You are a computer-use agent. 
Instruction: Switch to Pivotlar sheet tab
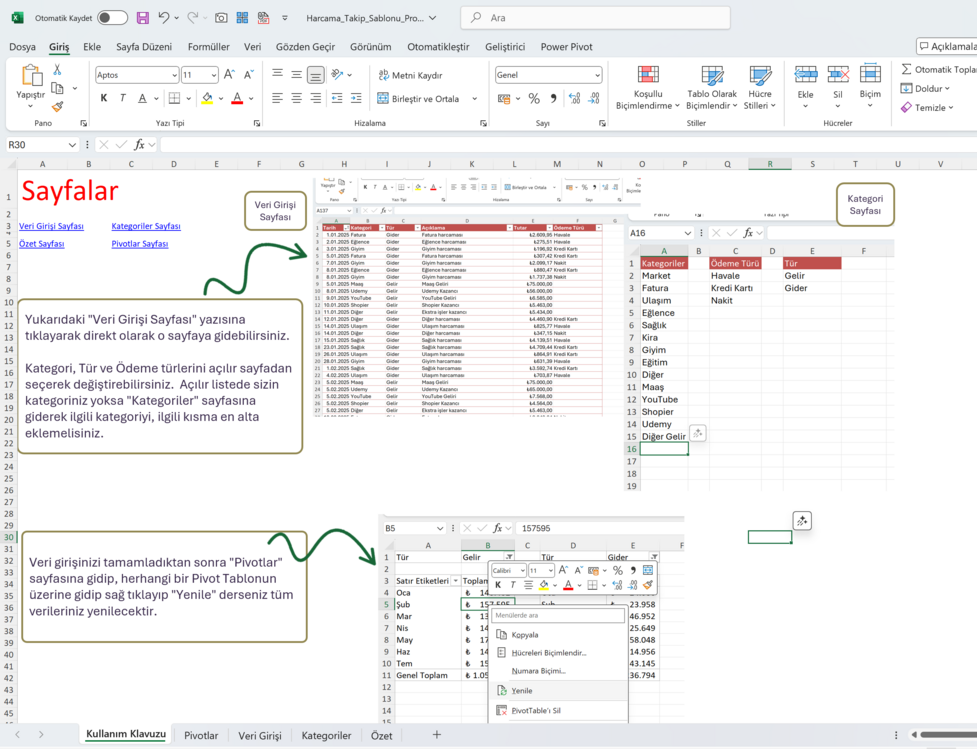click(201, 735)
